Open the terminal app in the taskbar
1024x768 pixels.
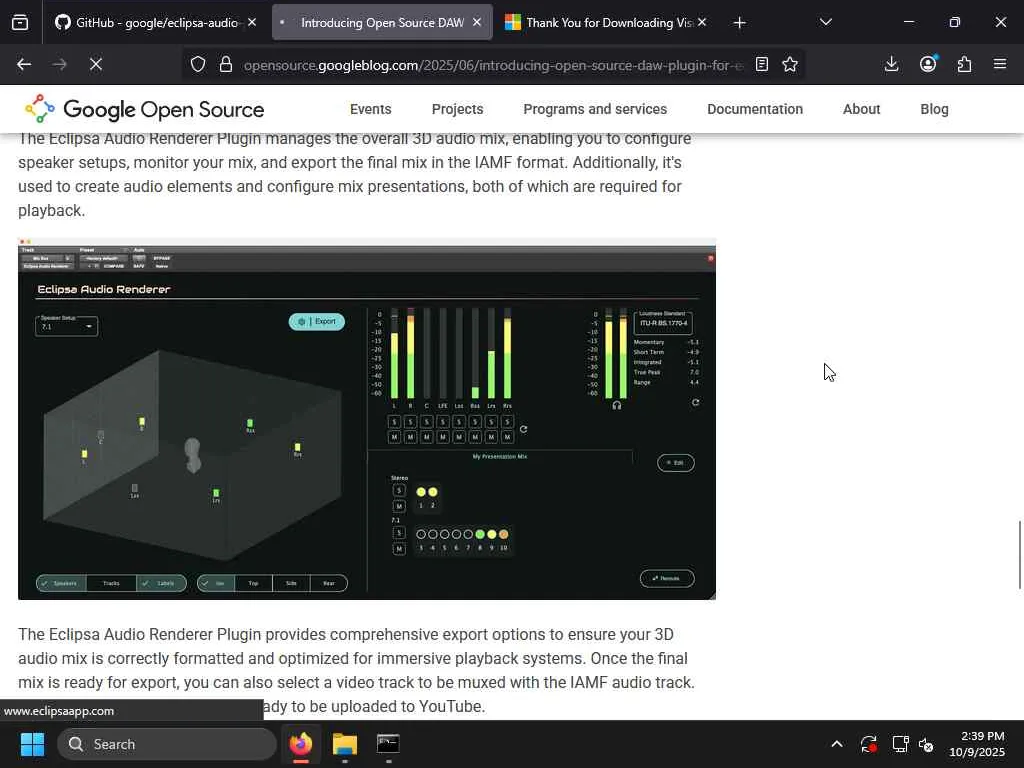click(389, 744)
